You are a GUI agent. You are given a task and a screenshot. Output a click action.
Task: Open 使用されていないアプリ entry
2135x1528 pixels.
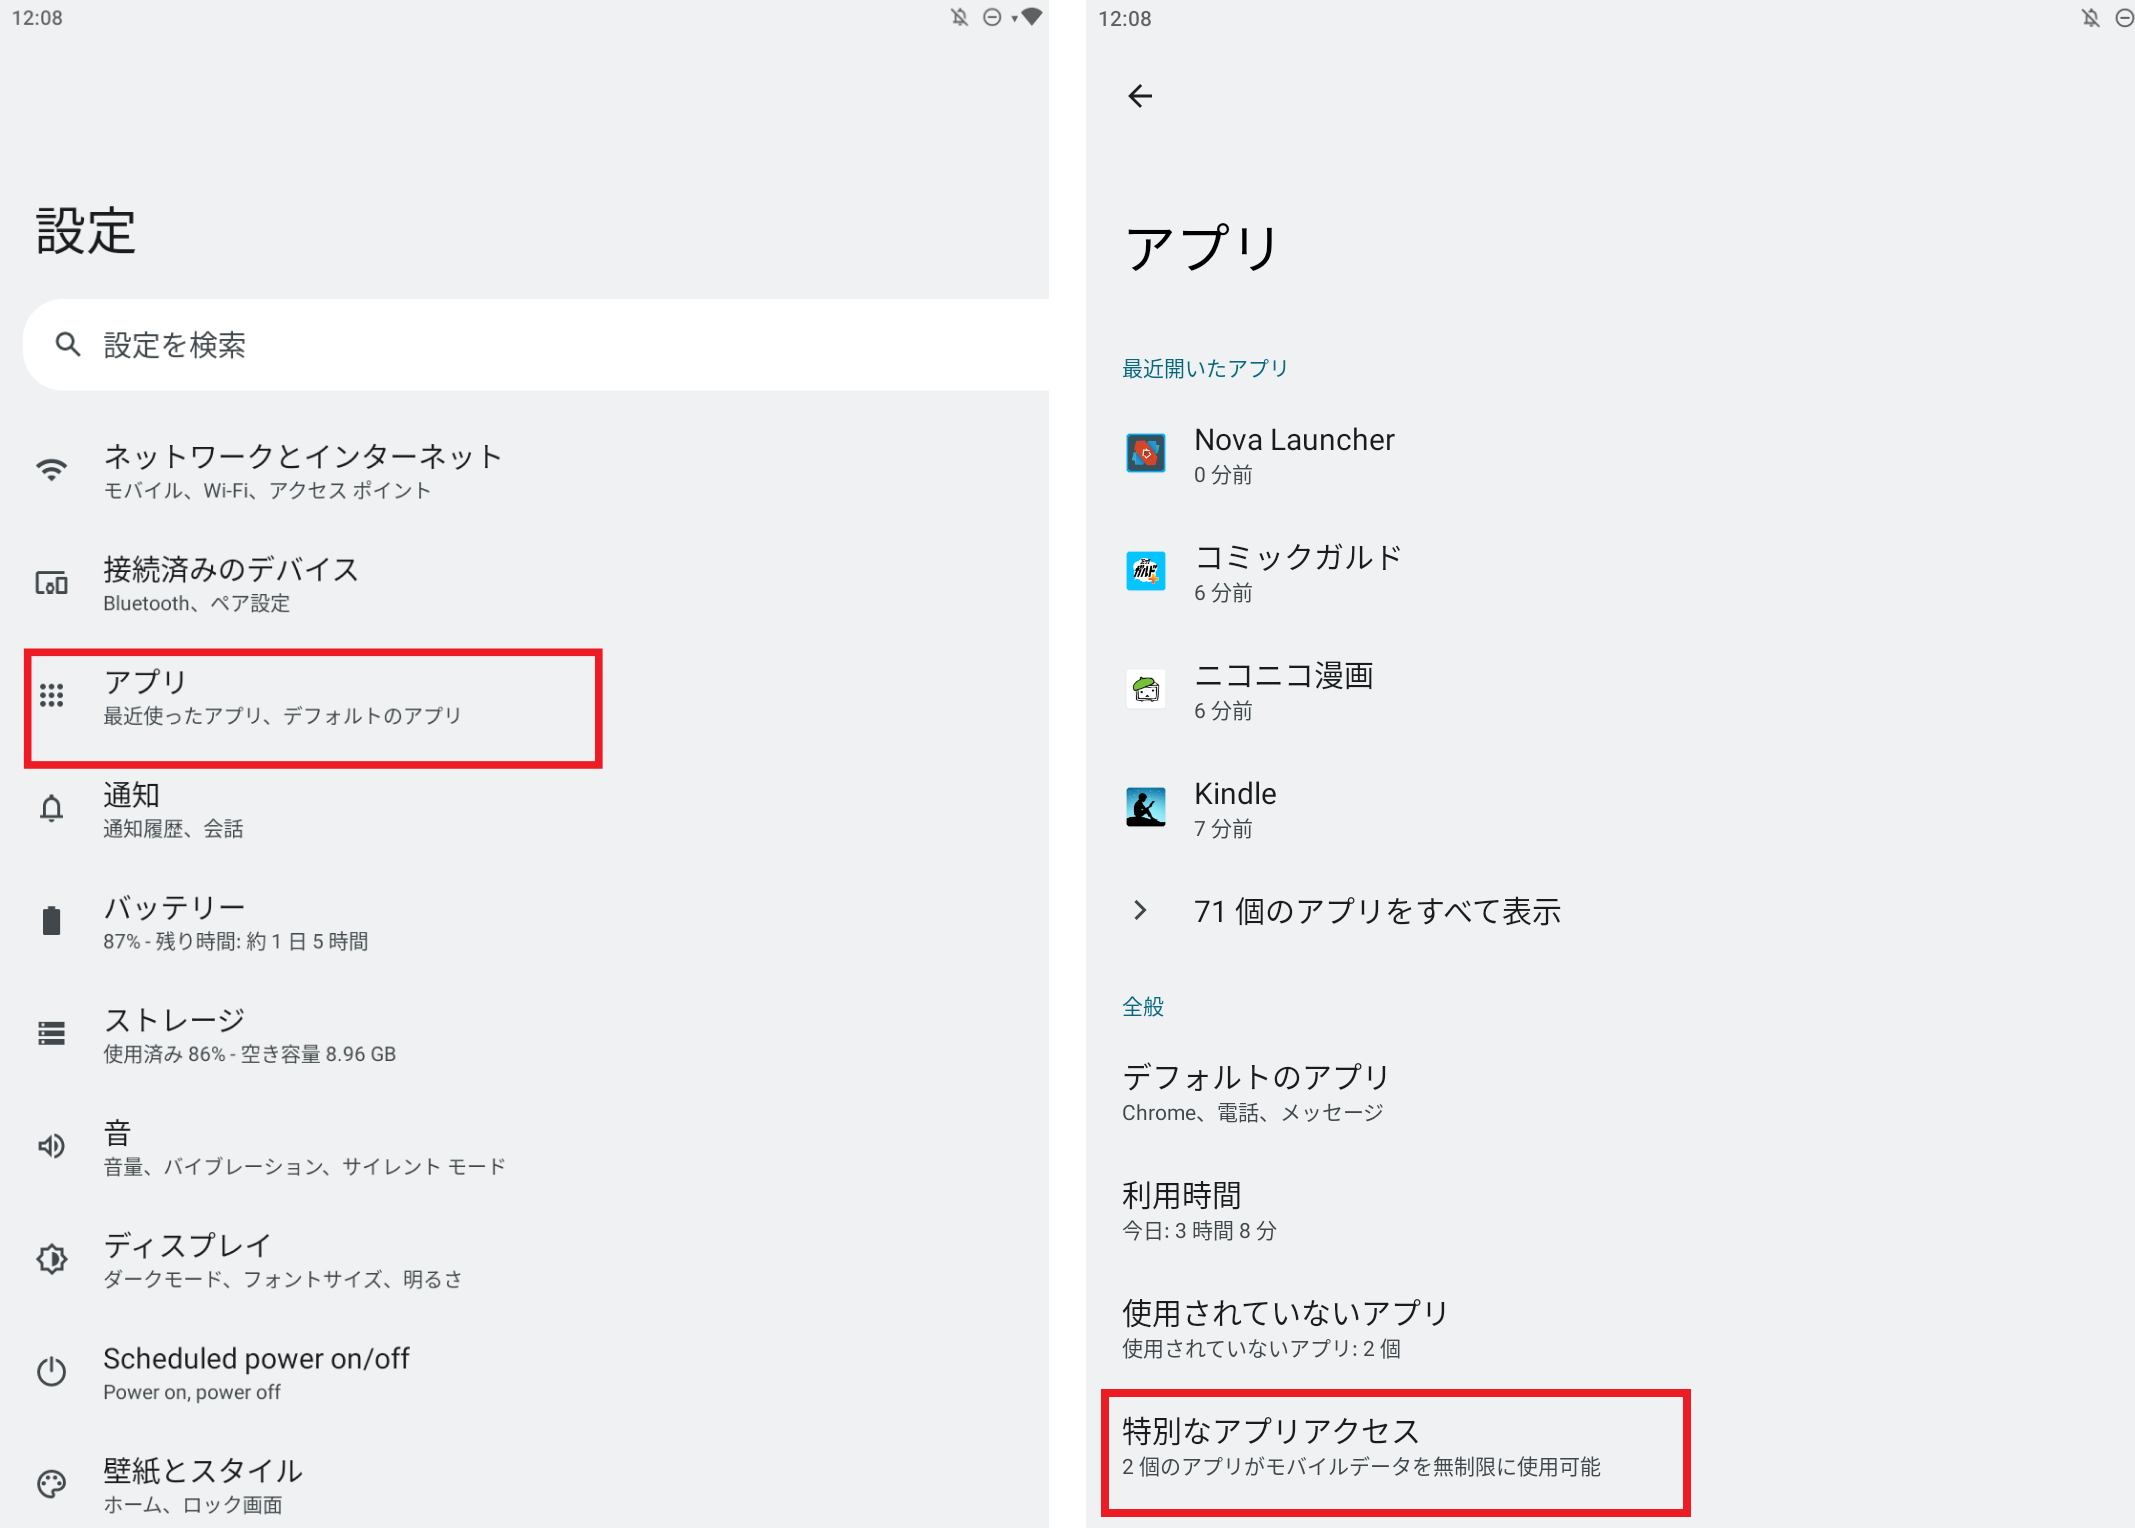(1285, 1328)
